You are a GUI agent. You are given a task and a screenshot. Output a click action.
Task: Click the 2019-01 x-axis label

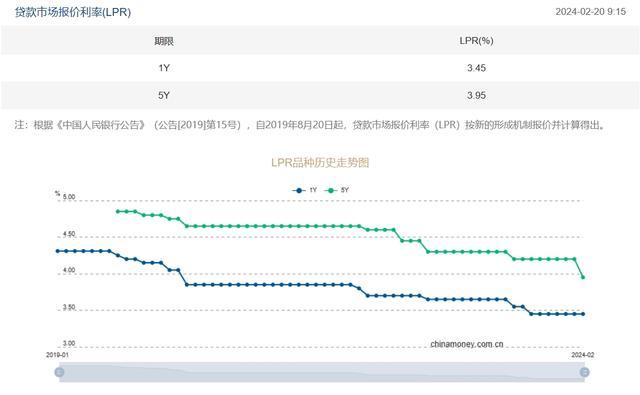[x=57, y=355]
